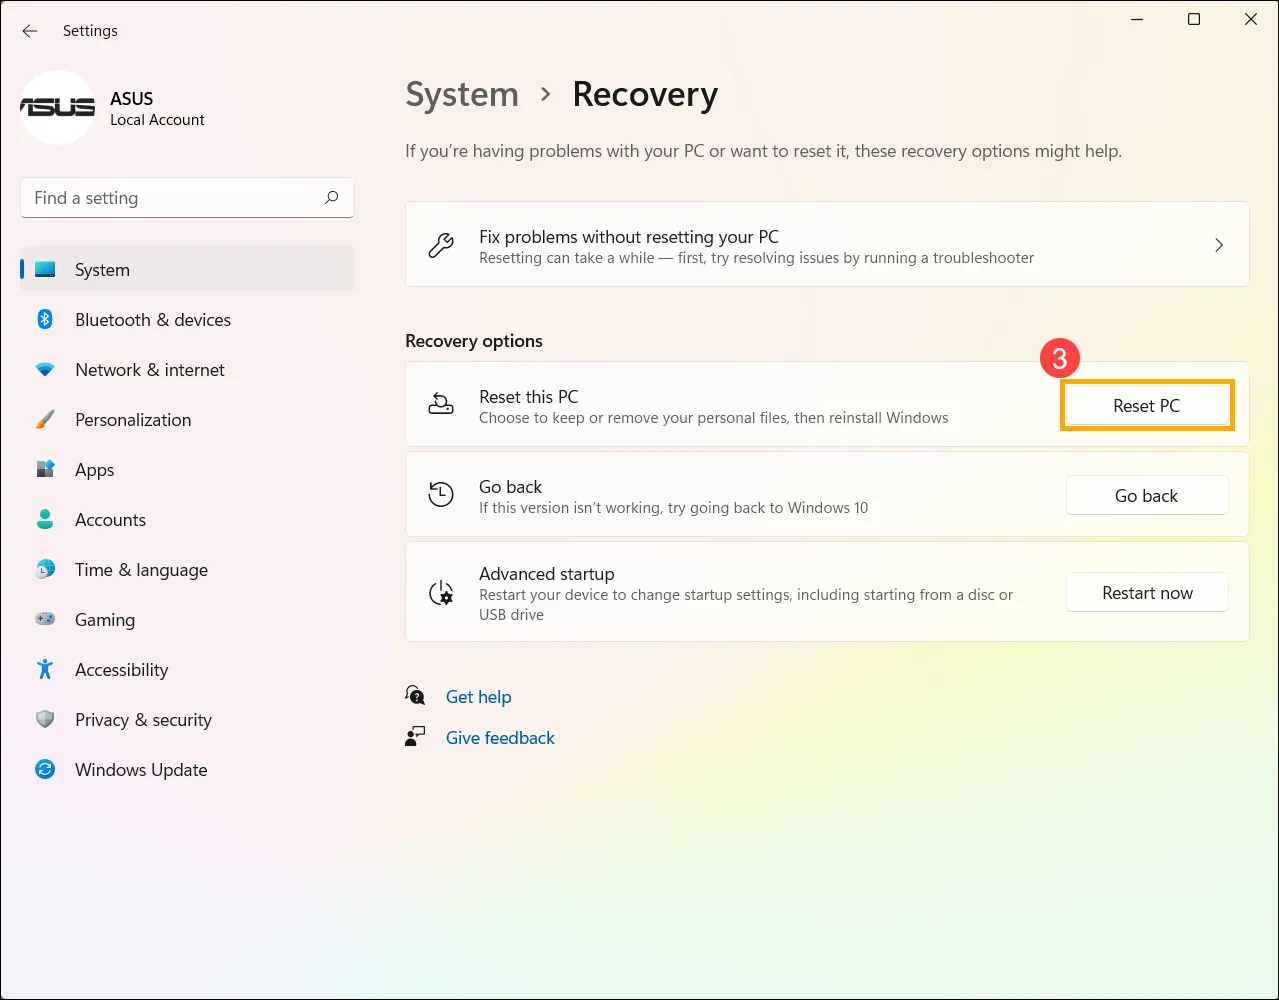Select the Personalization brush icon
1279x1000 pixels.
(x=45, y=419)
